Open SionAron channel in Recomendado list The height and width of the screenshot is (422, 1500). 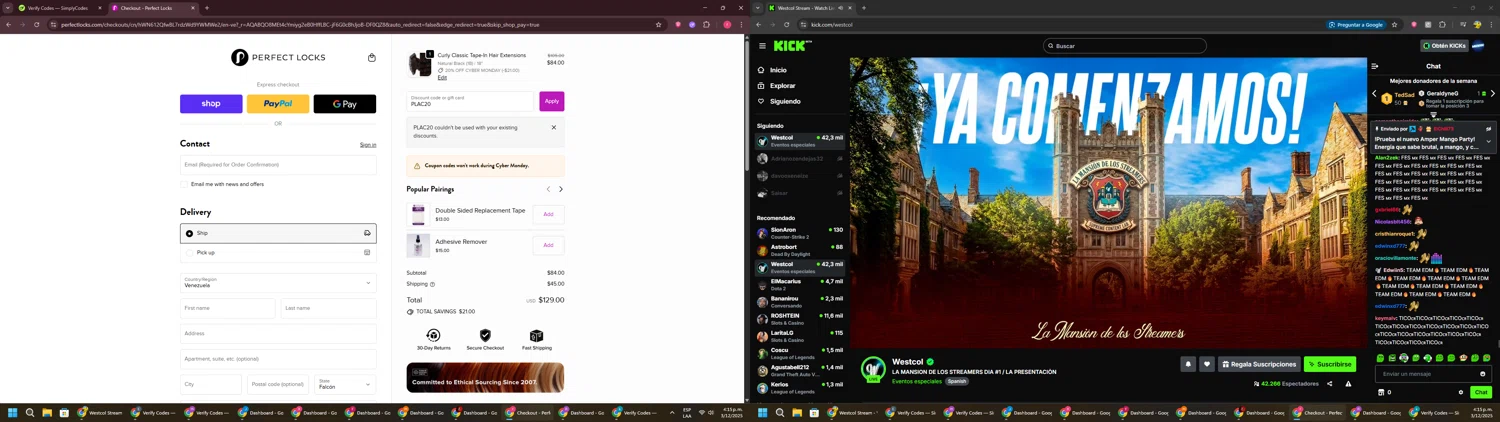[800, 232]
